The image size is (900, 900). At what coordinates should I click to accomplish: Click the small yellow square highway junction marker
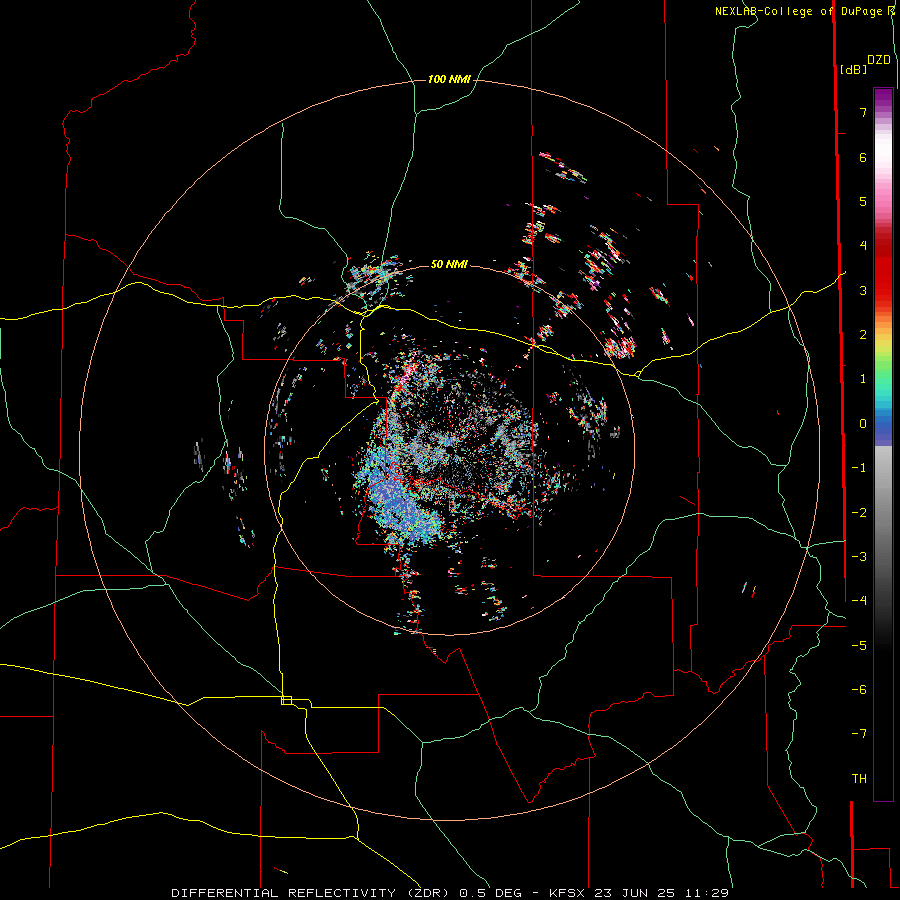pos(286,700)
